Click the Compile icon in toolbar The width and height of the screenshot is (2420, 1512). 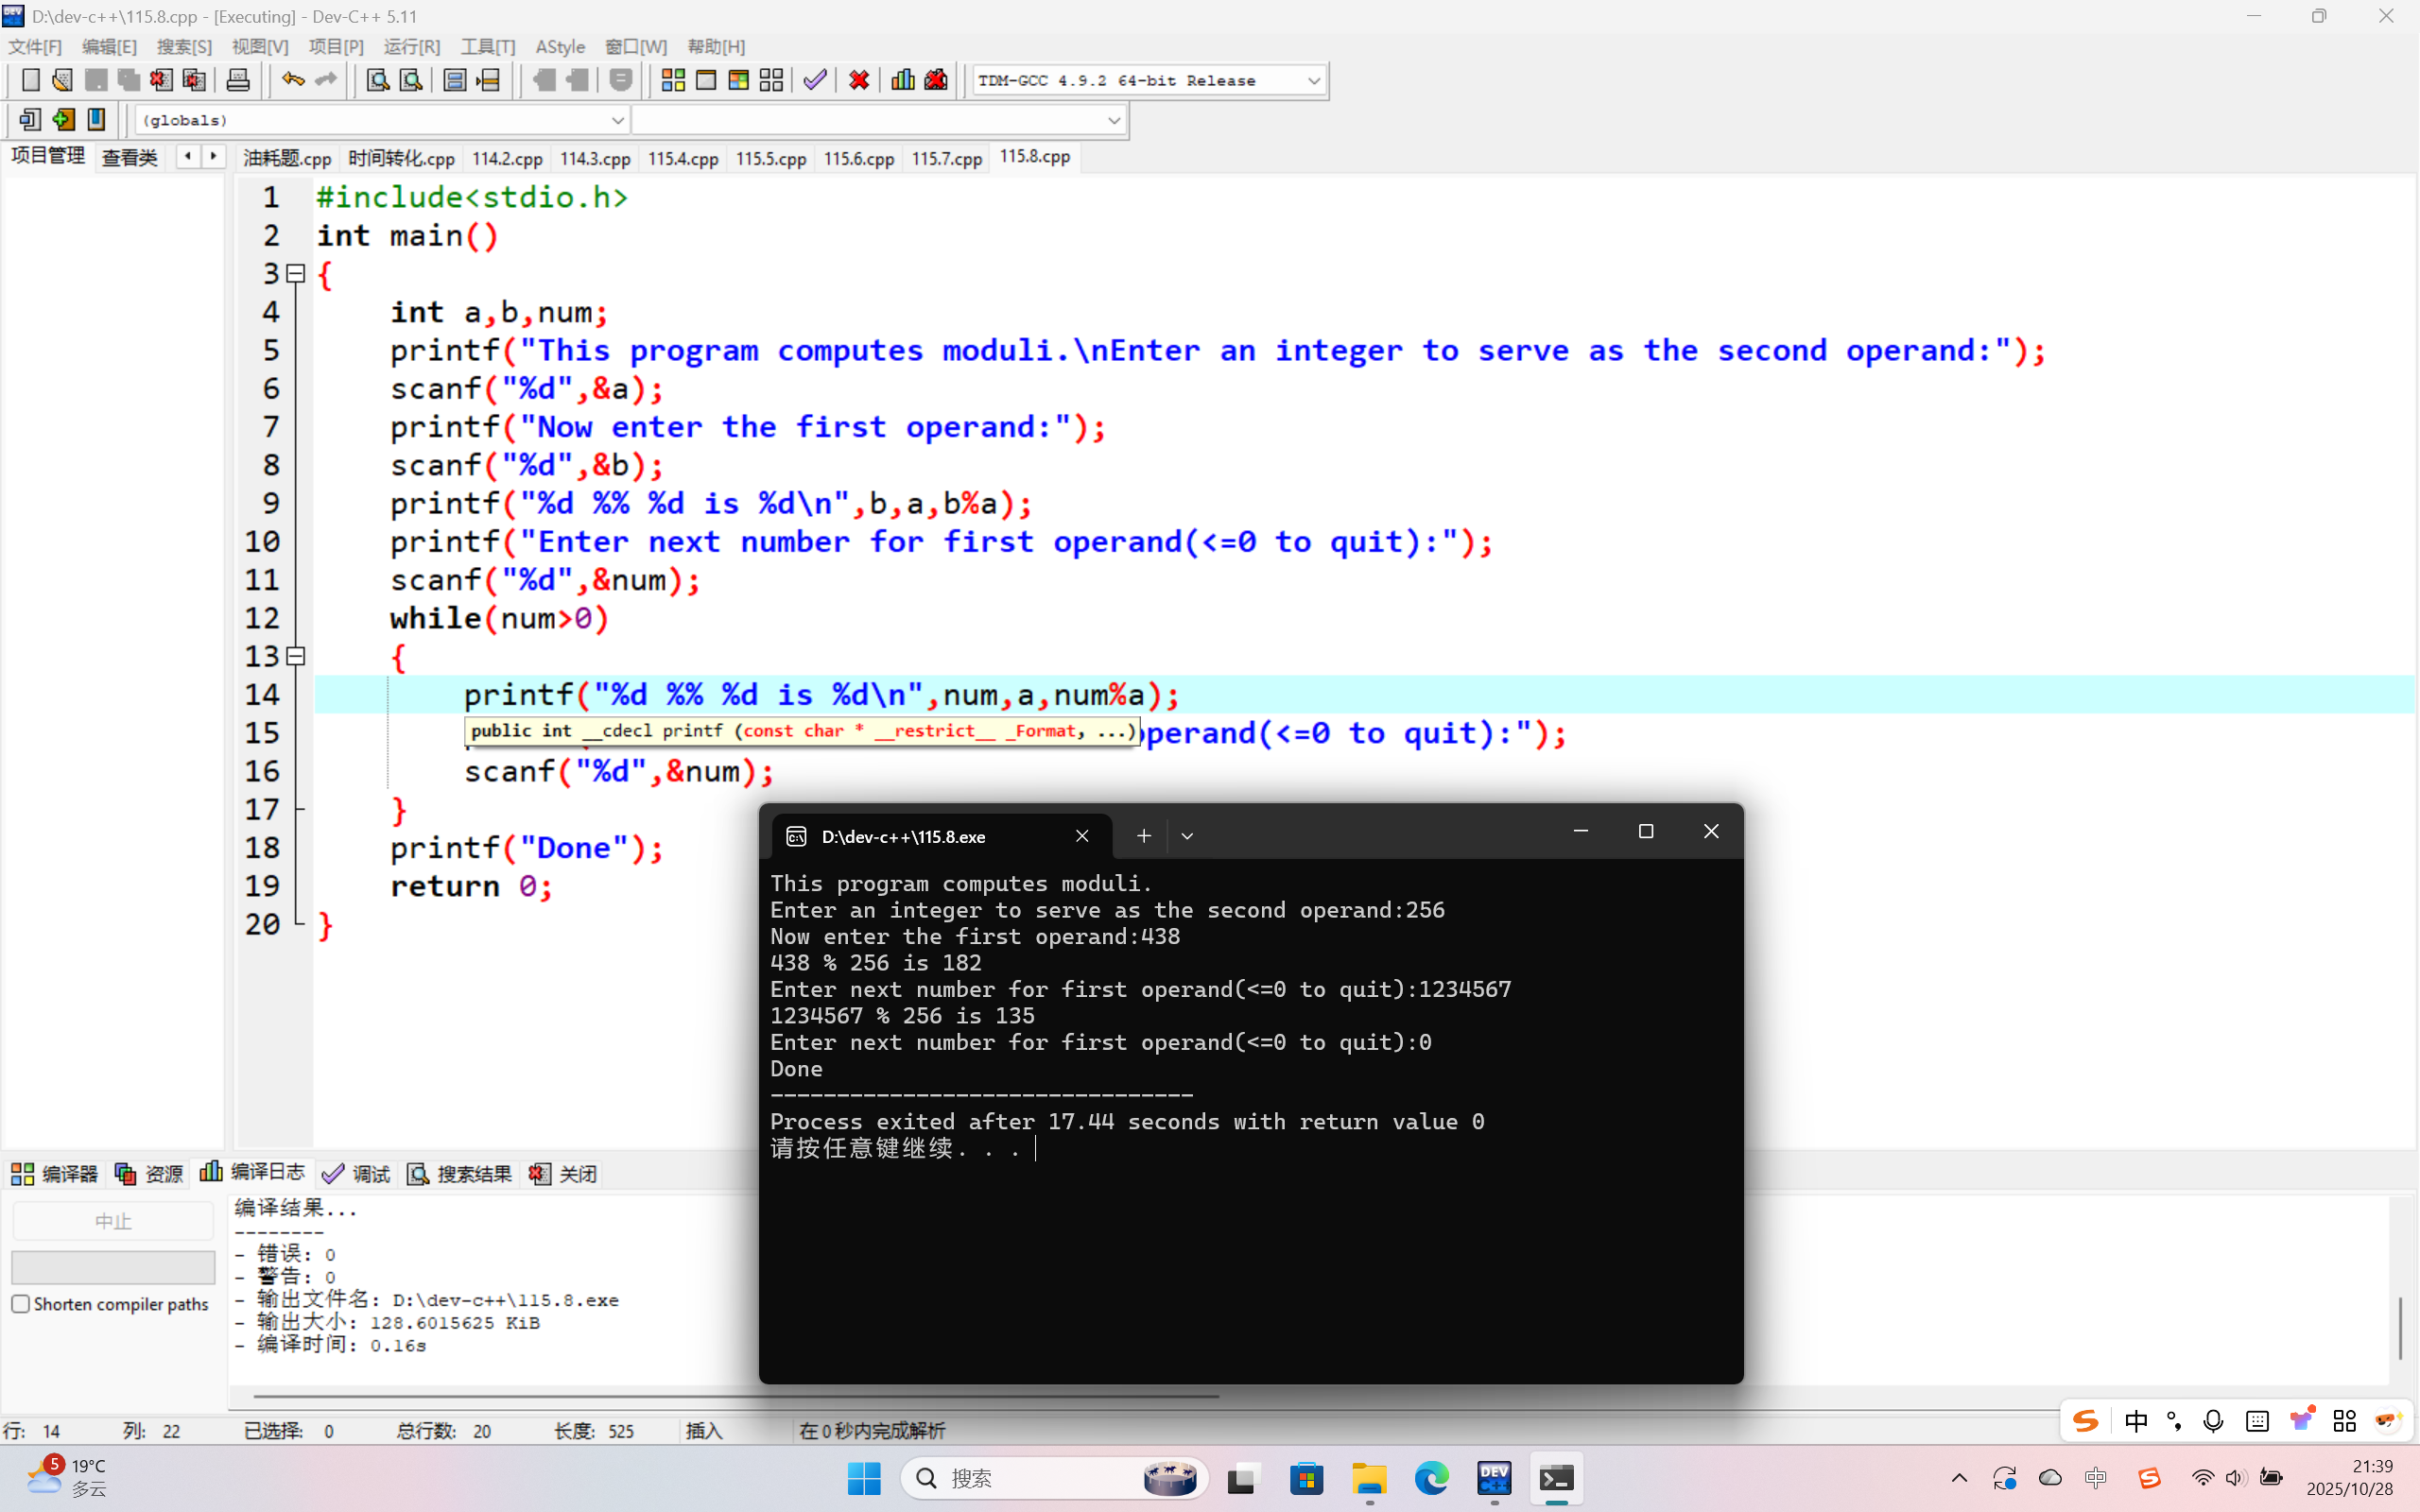pos(673,80)
